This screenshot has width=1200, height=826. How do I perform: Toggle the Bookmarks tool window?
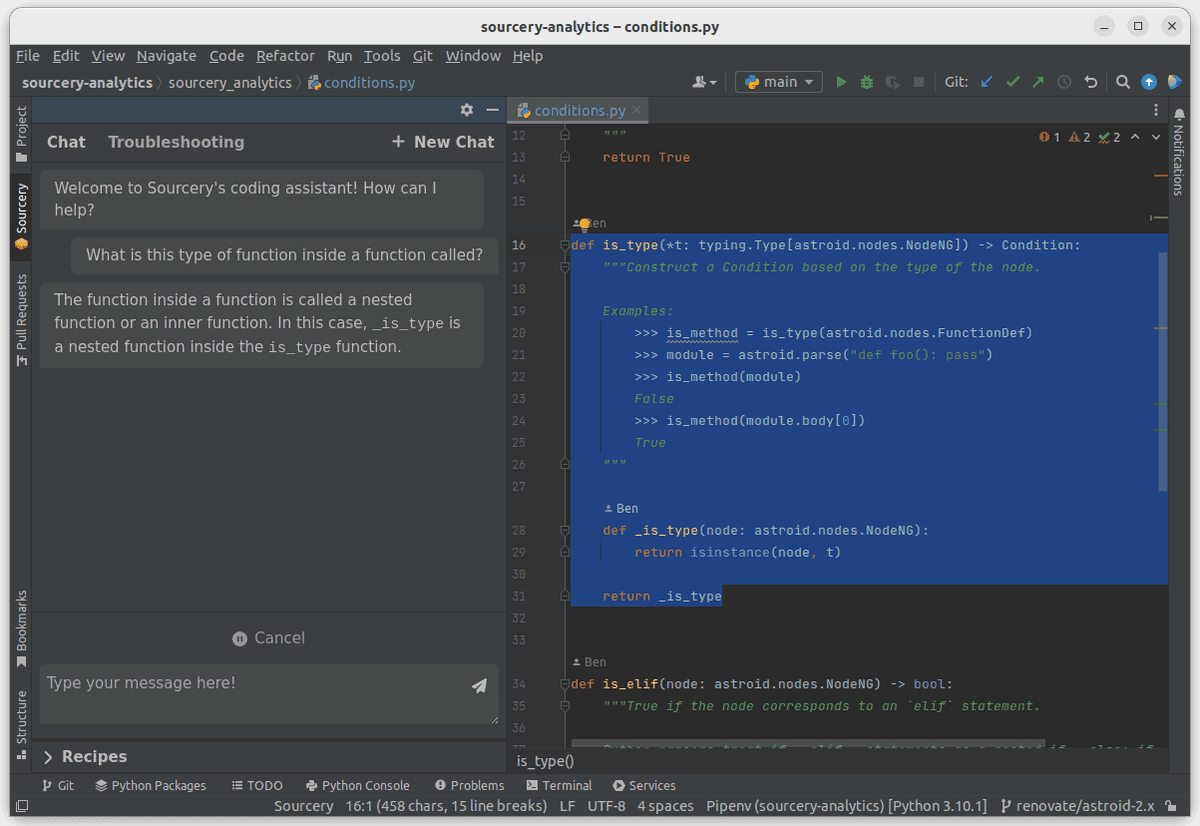click(x=21, y=629)
